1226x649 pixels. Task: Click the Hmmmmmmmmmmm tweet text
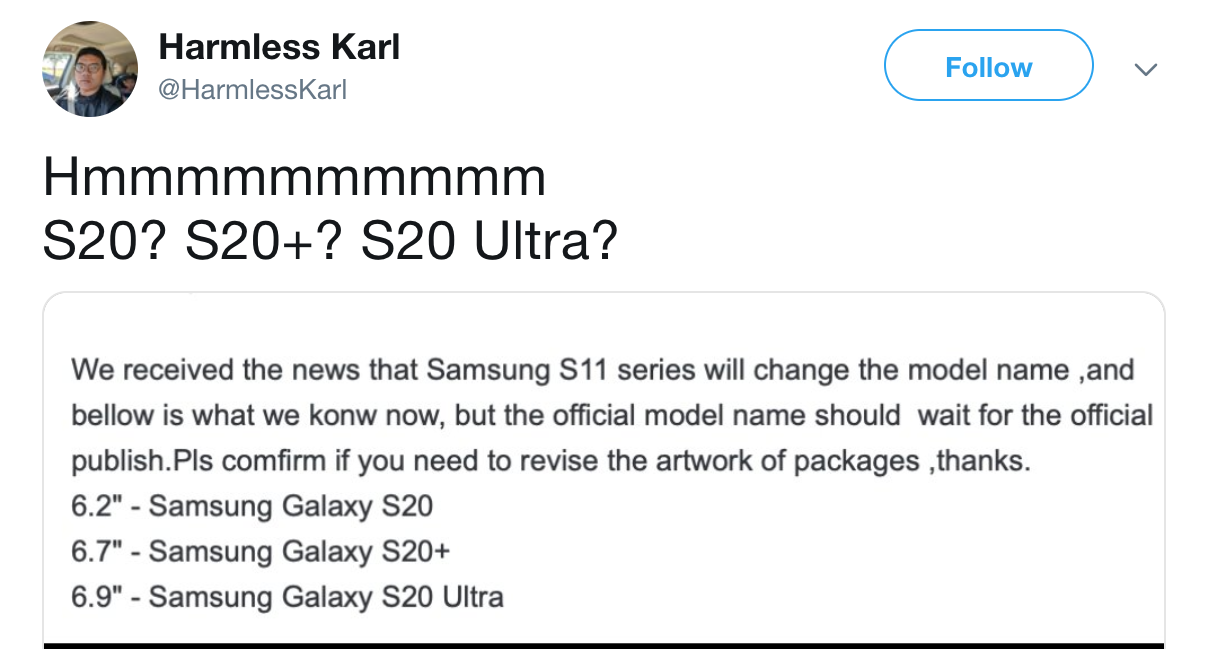[295, 180]
